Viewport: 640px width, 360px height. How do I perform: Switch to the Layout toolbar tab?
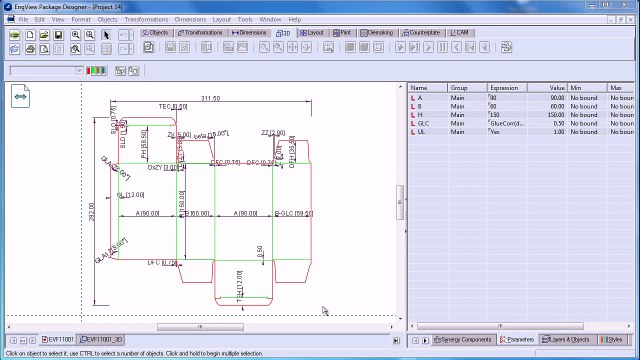[312, 33]
